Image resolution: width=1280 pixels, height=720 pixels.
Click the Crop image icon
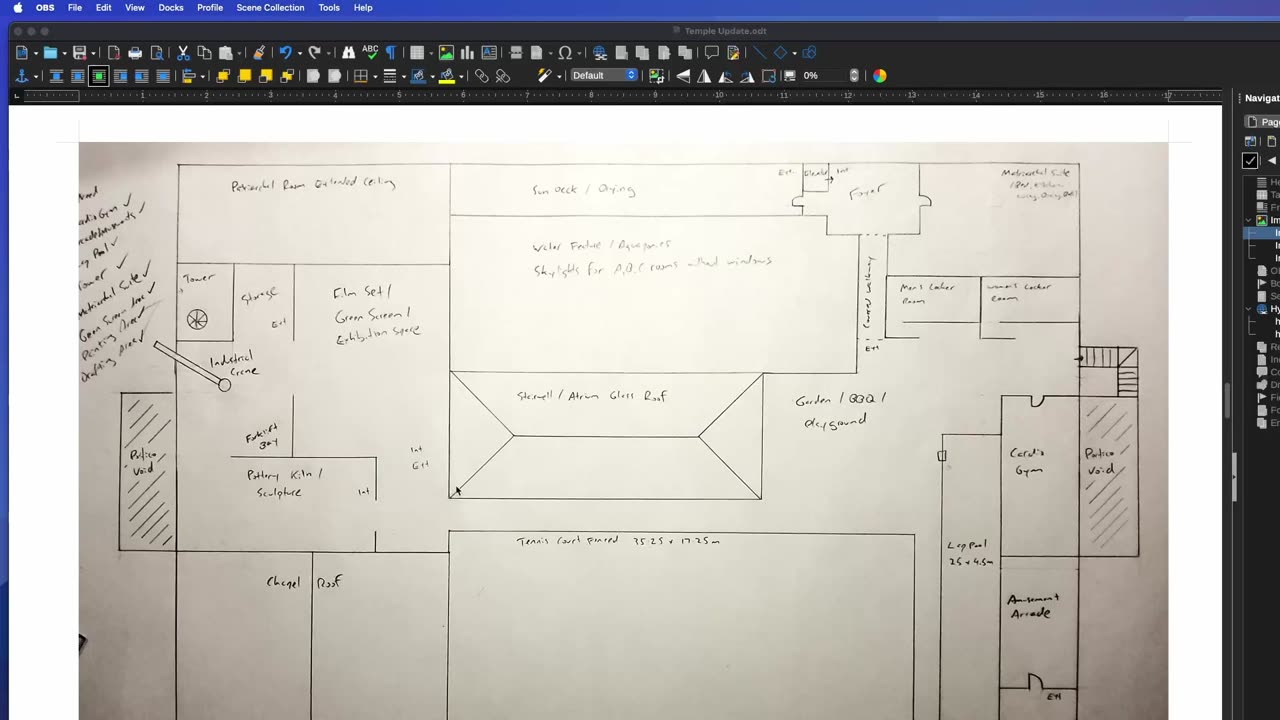pos(656,75)
